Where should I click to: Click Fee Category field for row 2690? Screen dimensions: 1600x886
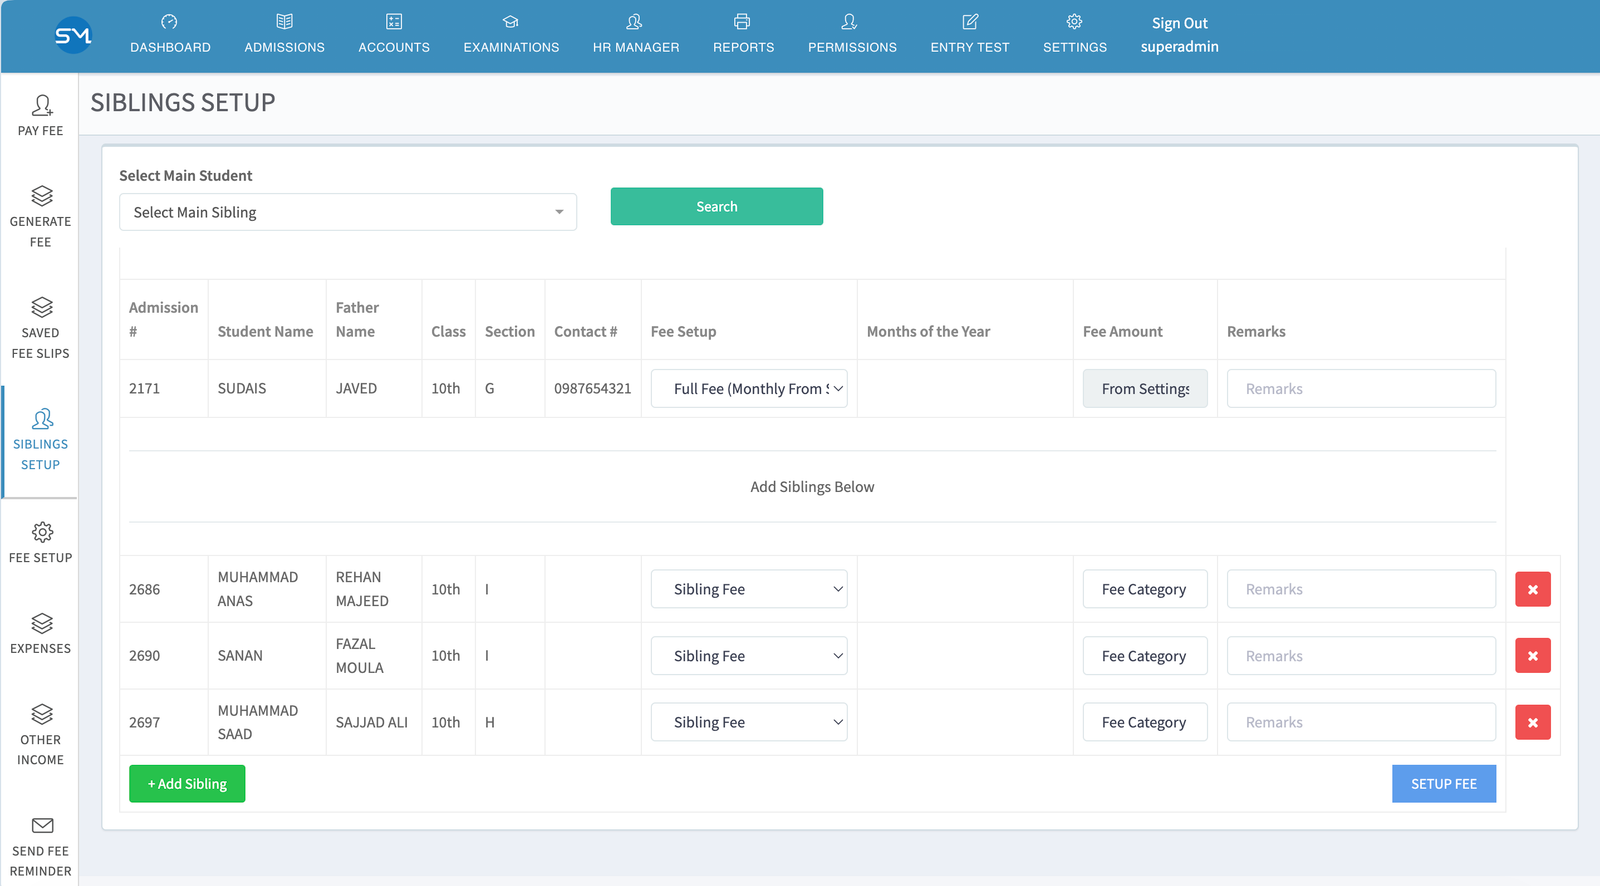click(1145, 656)
